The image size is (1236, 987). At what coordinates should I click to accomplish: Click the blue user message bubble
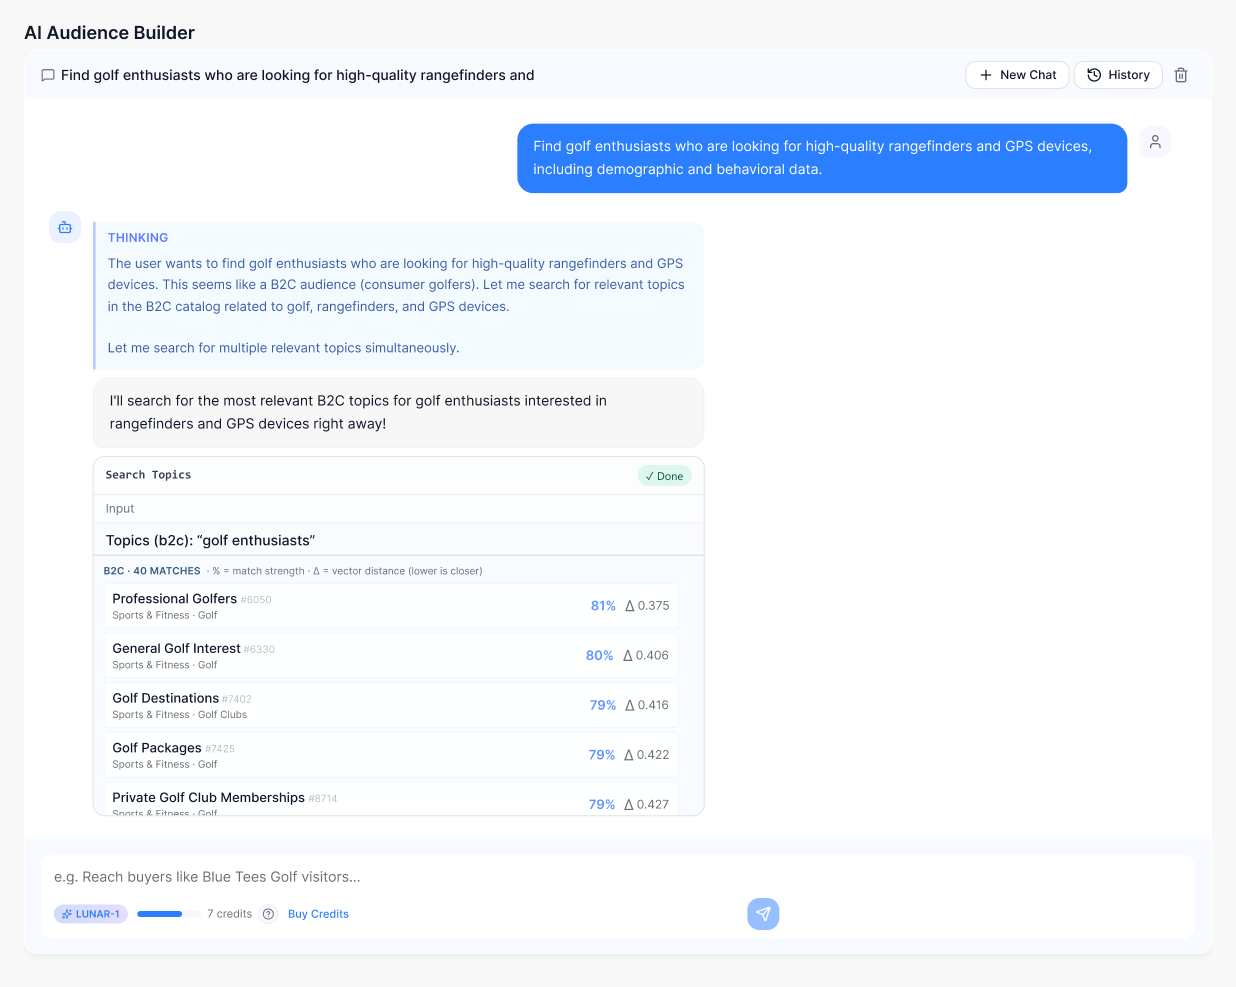coord(822,158)
